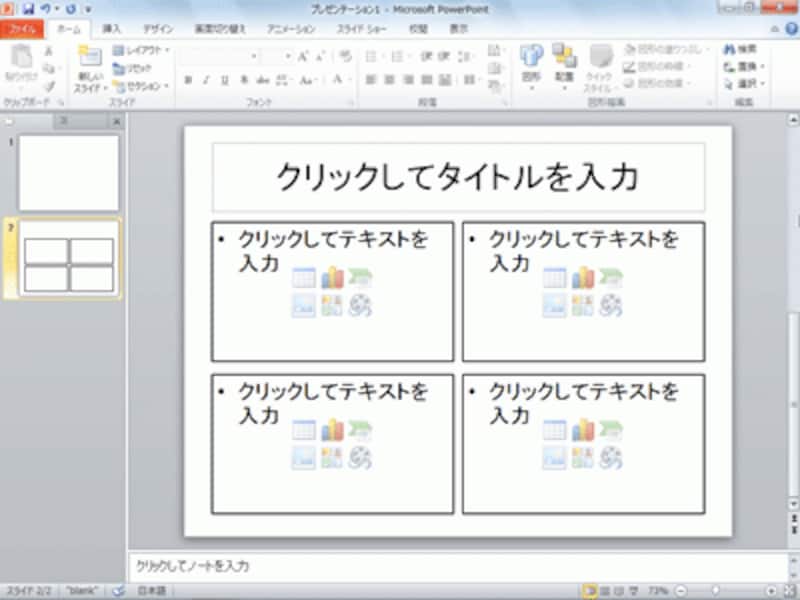
Task: Click the Fit slide to window icon
Action: point(790,591)
